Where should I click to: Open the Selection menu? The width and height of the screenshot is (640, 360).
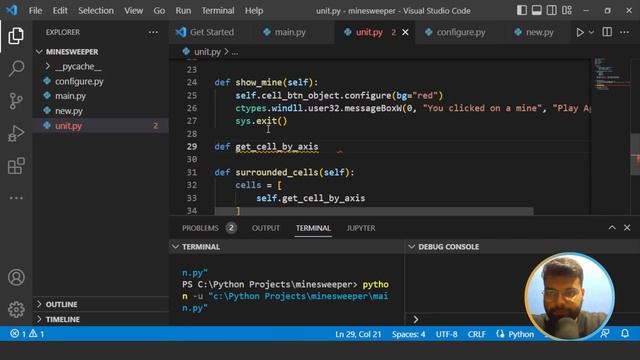tap(96, 11)
